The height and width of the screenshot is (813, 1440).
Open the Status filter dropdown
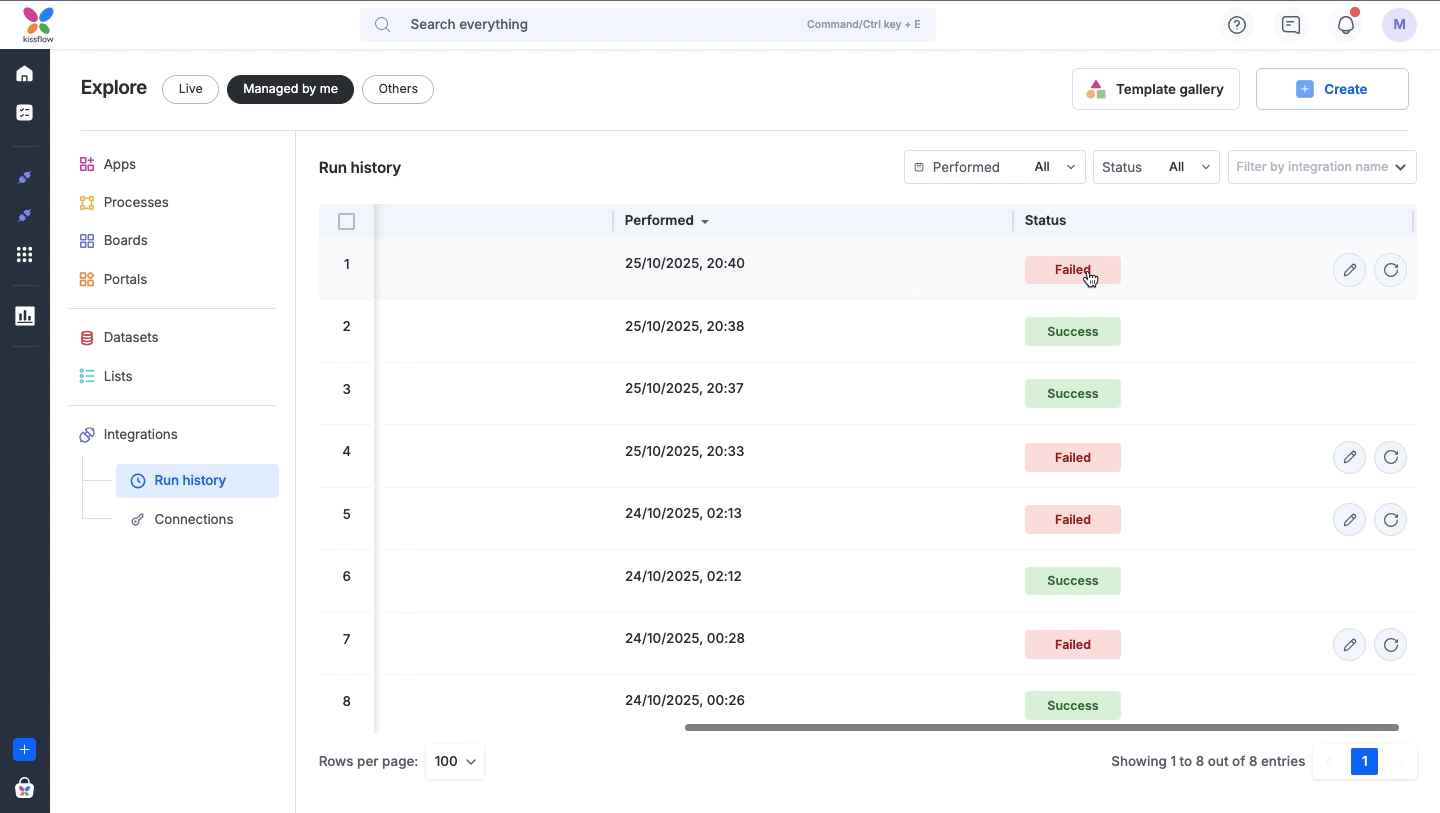tap(1155, 167)
